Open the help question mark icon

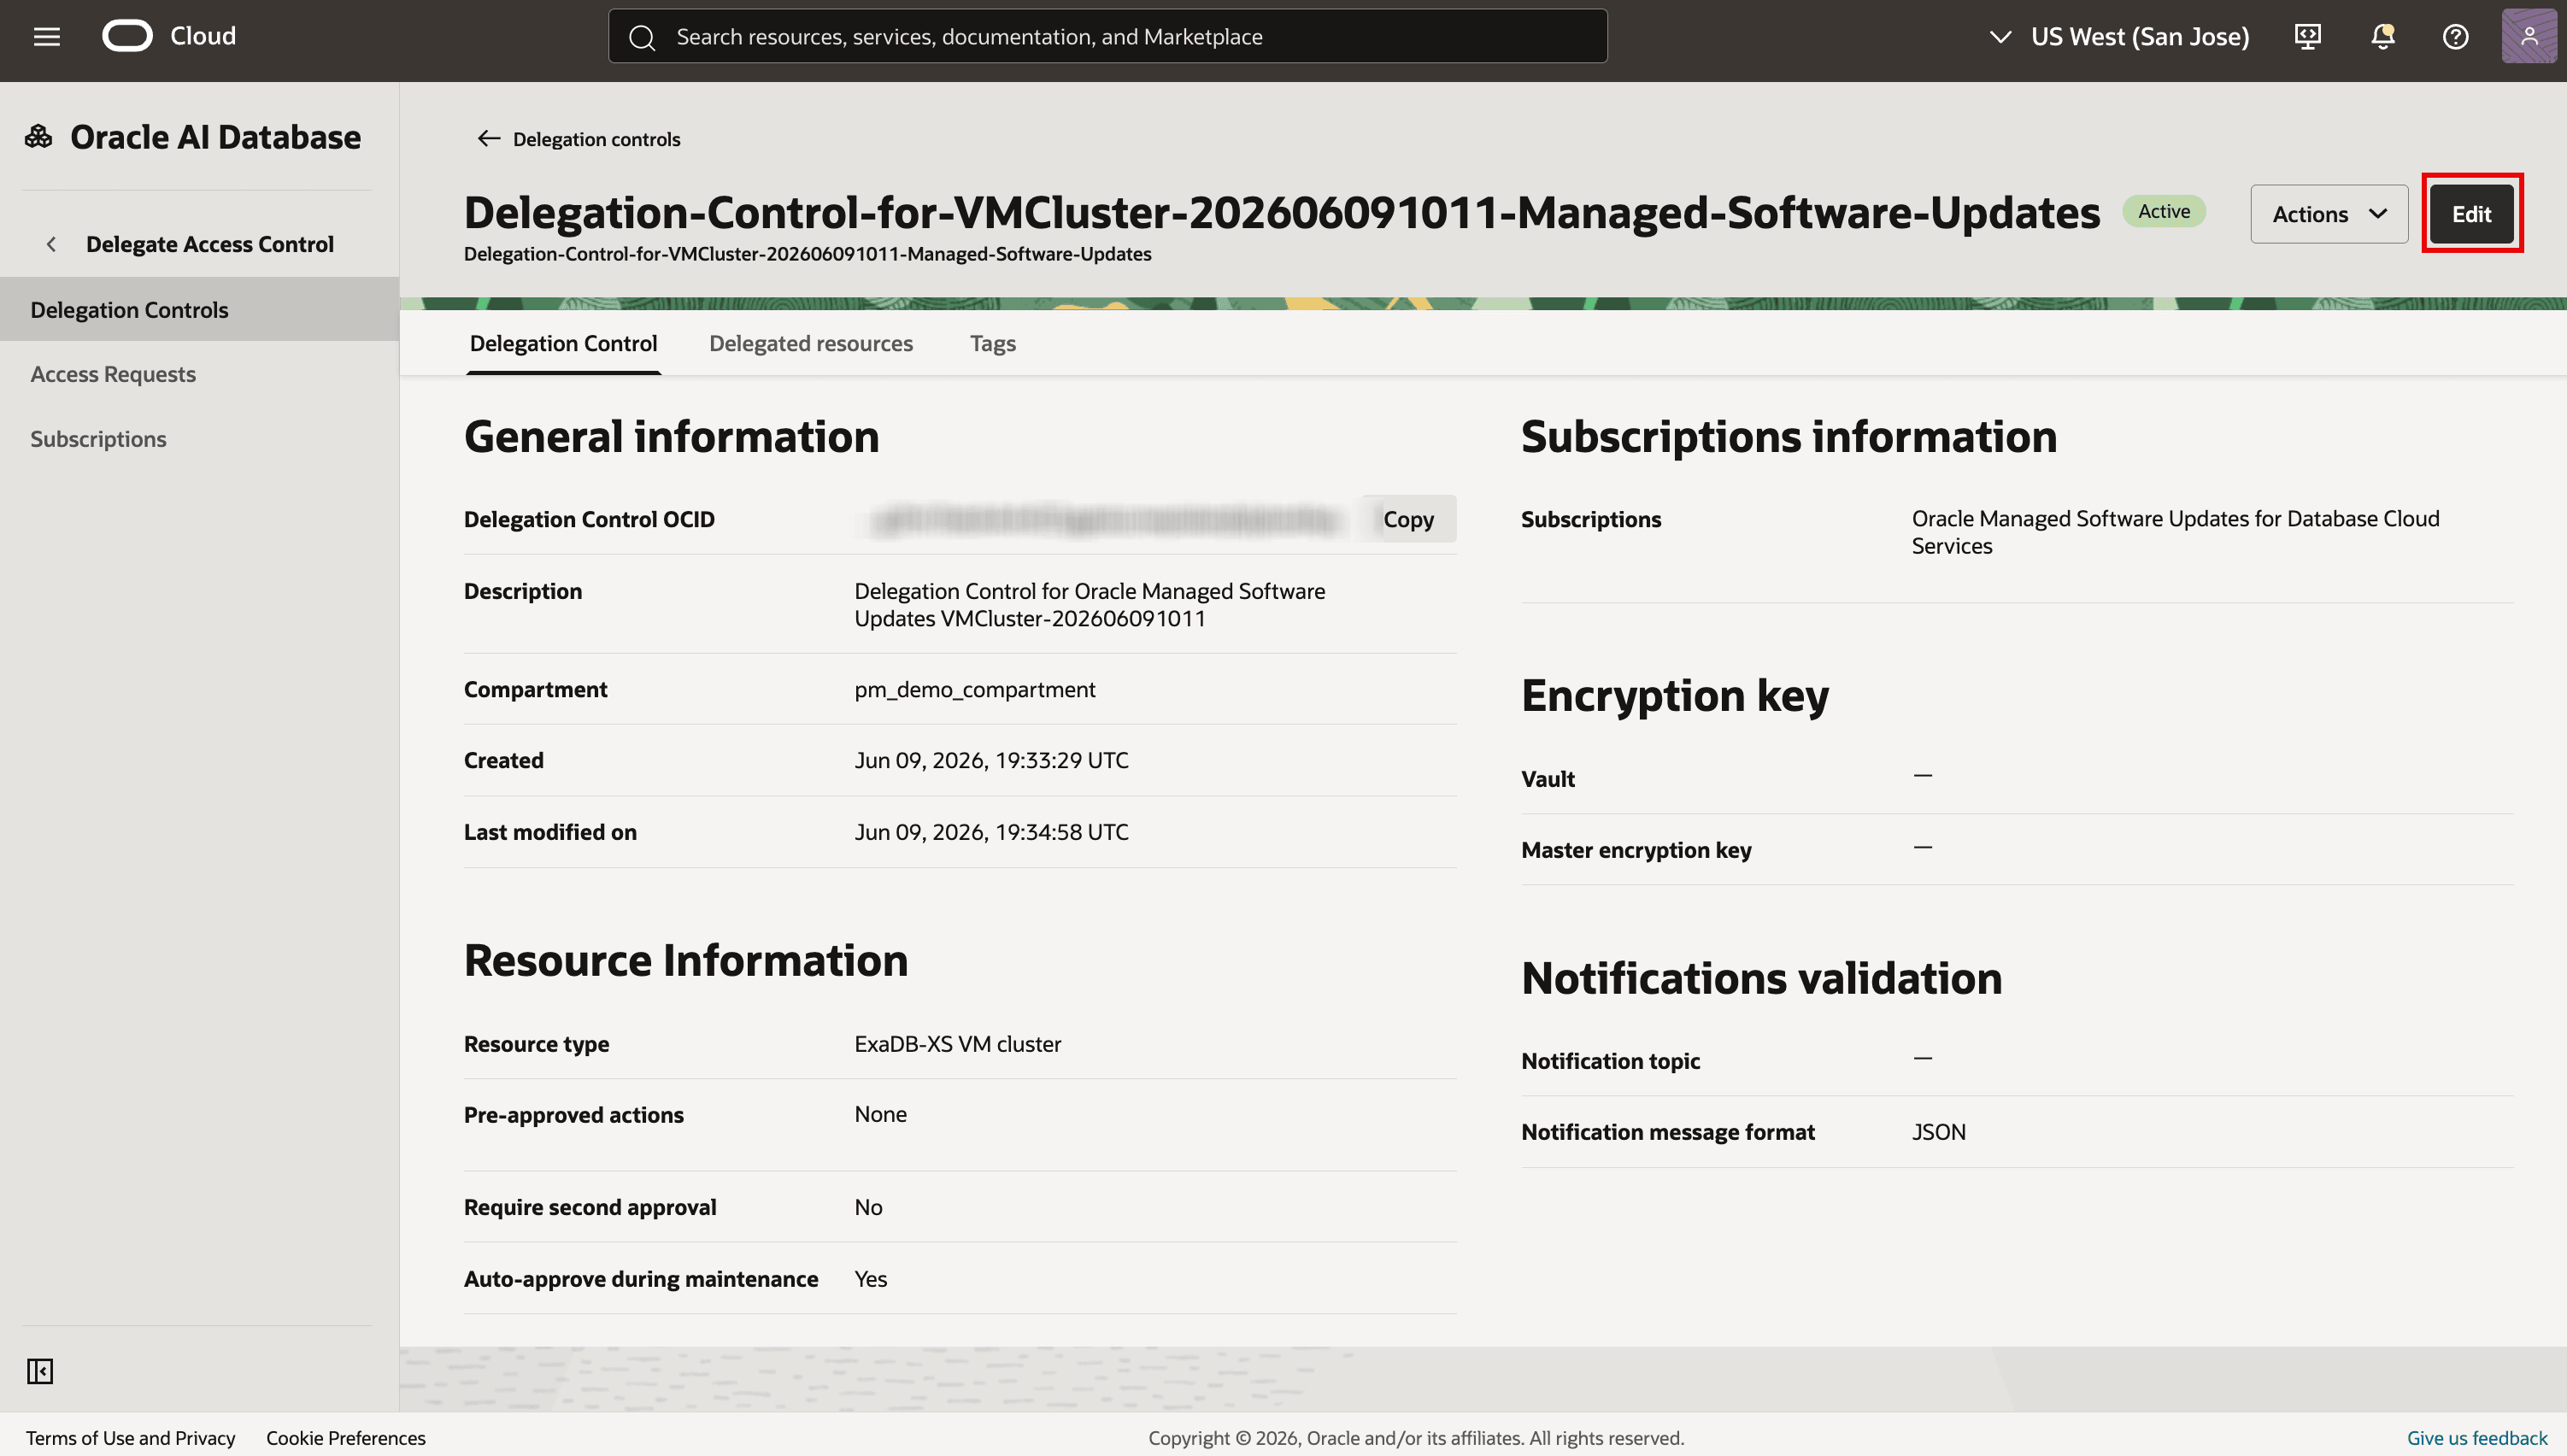pos(2455,37)
